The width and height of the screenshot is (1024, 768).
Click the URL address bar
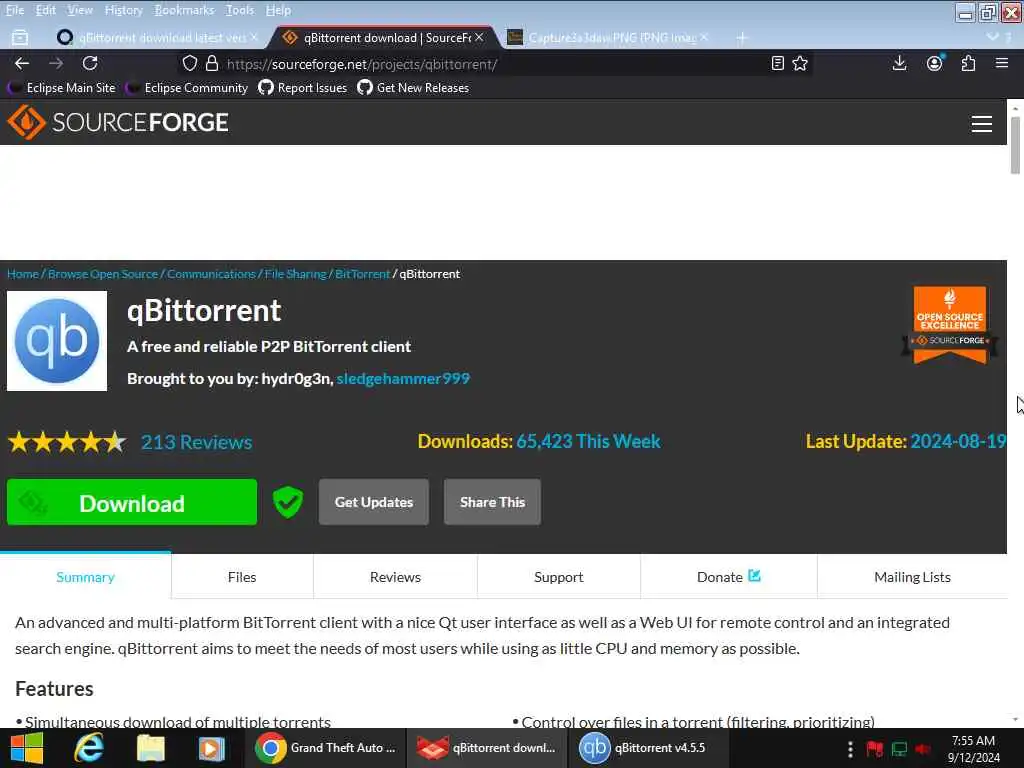(496, 63)
